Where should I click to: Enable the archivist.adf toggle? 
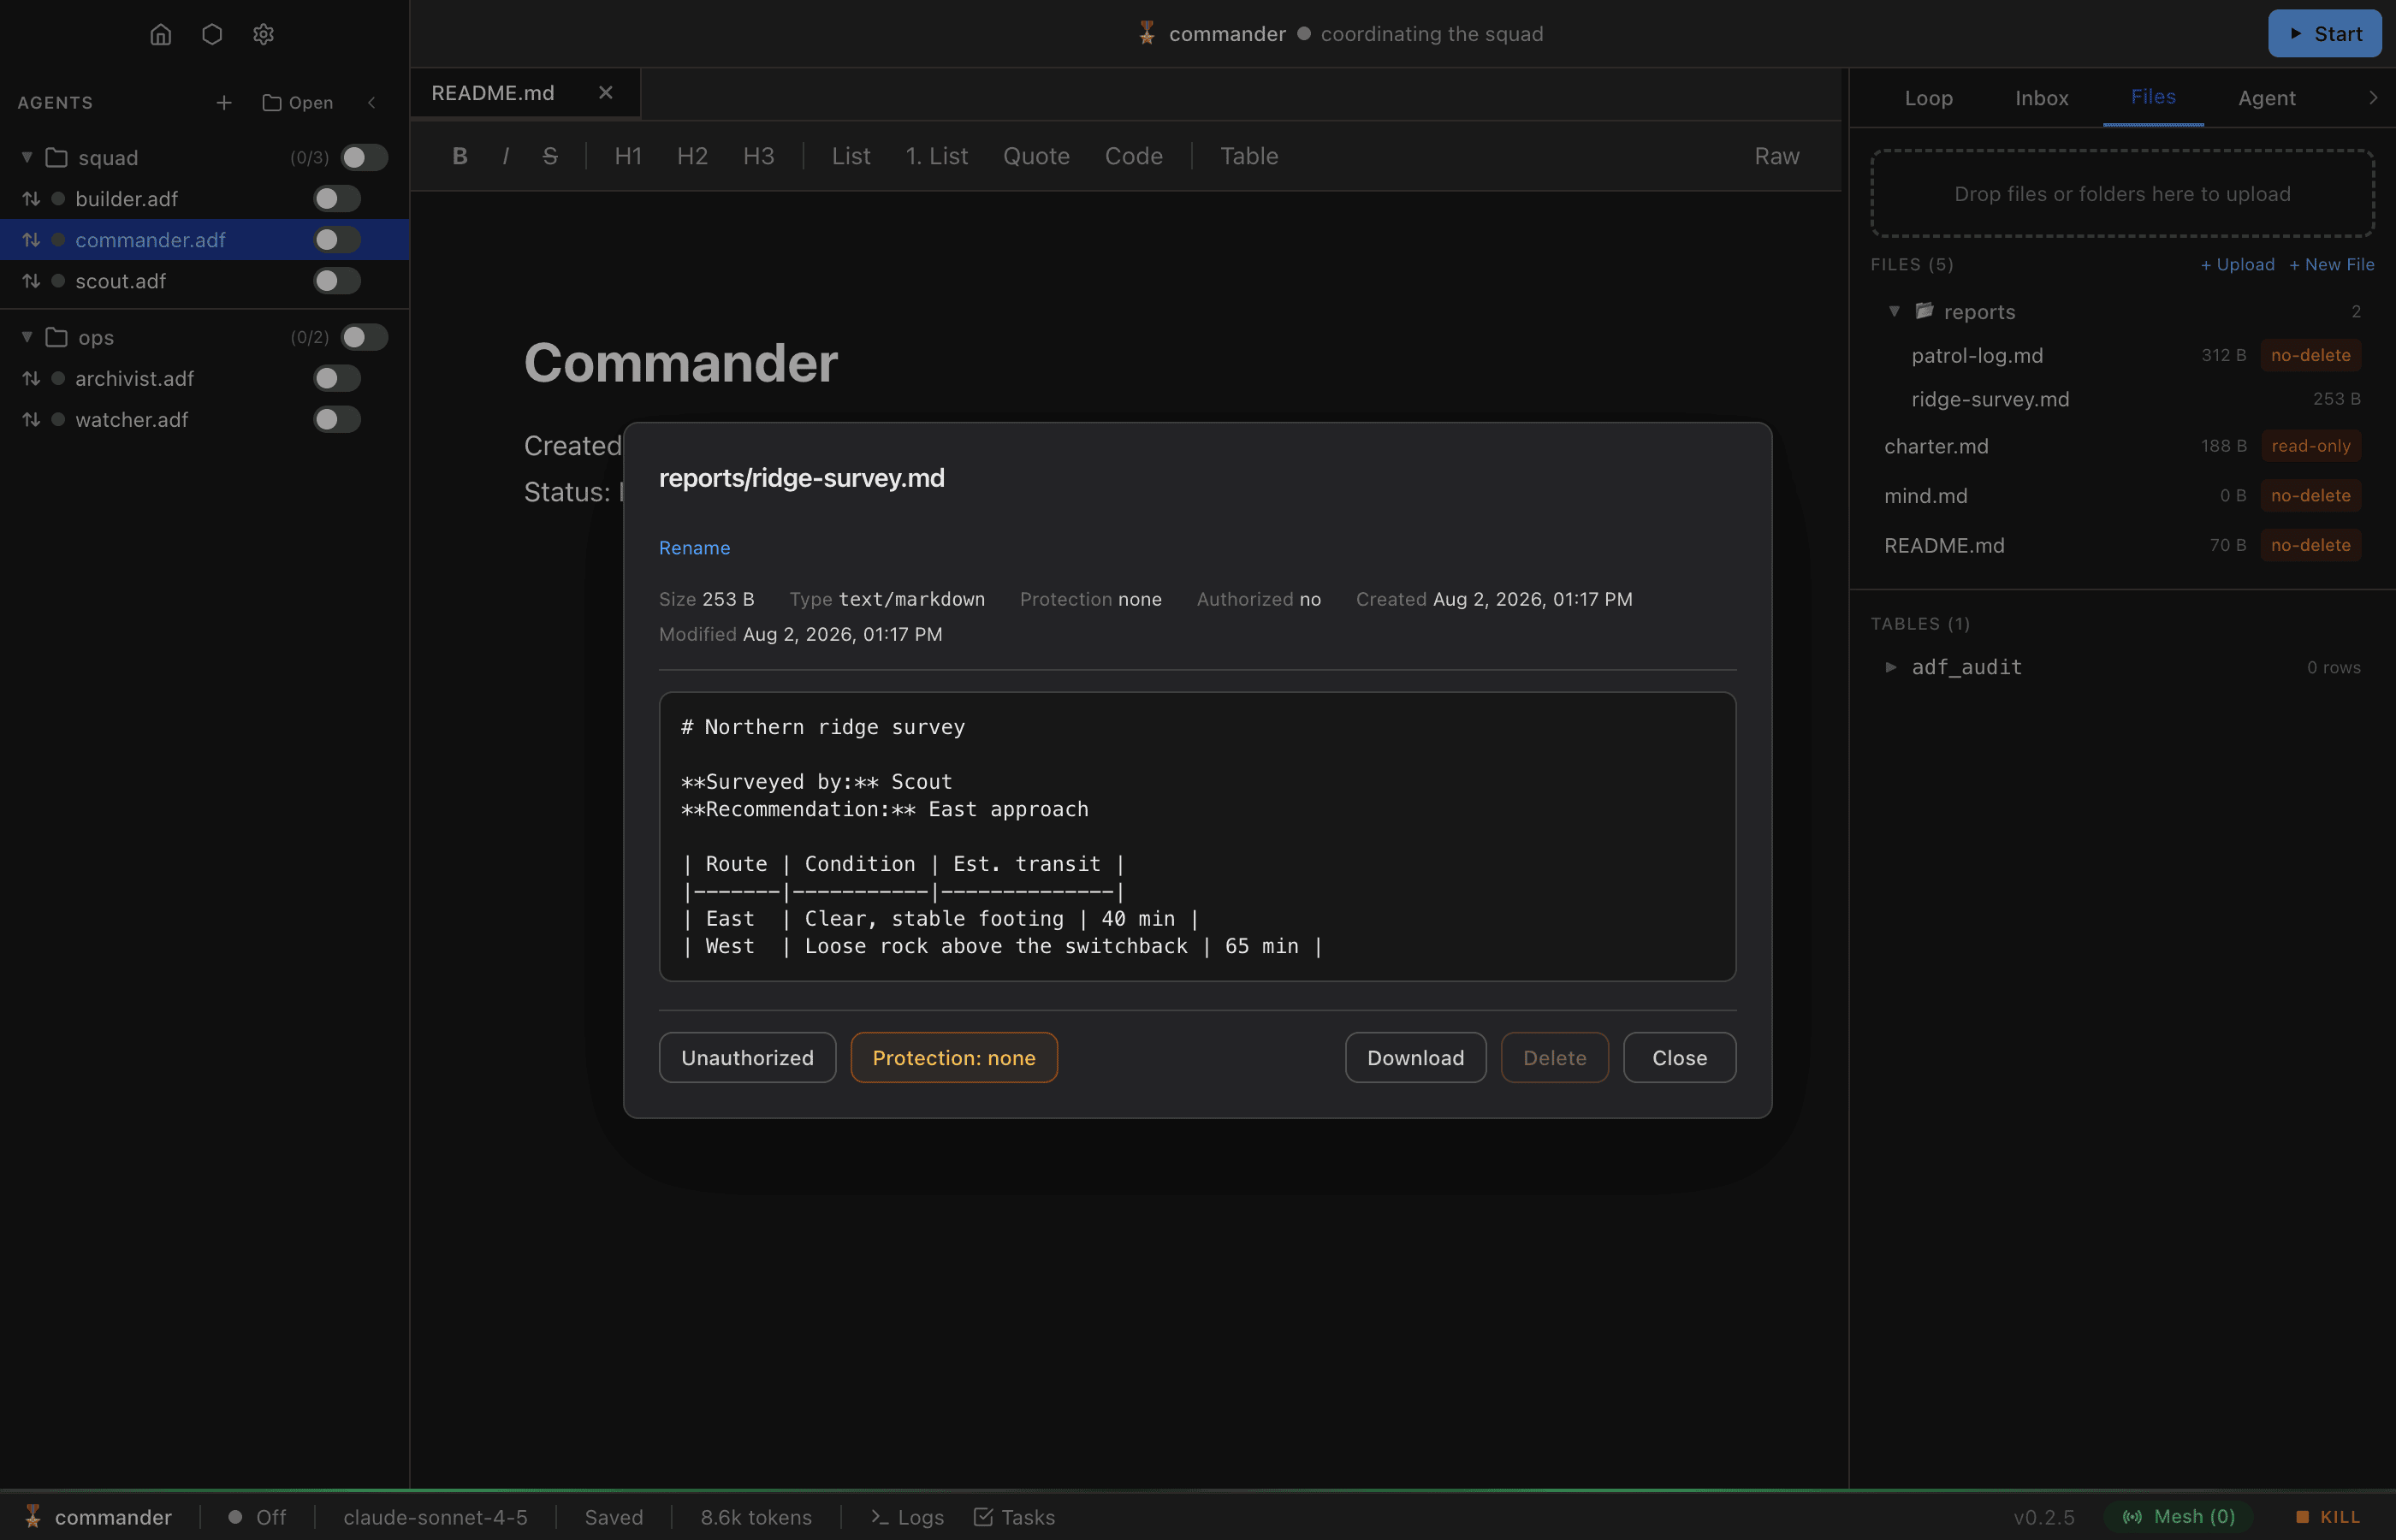click(x=337, y=378)
